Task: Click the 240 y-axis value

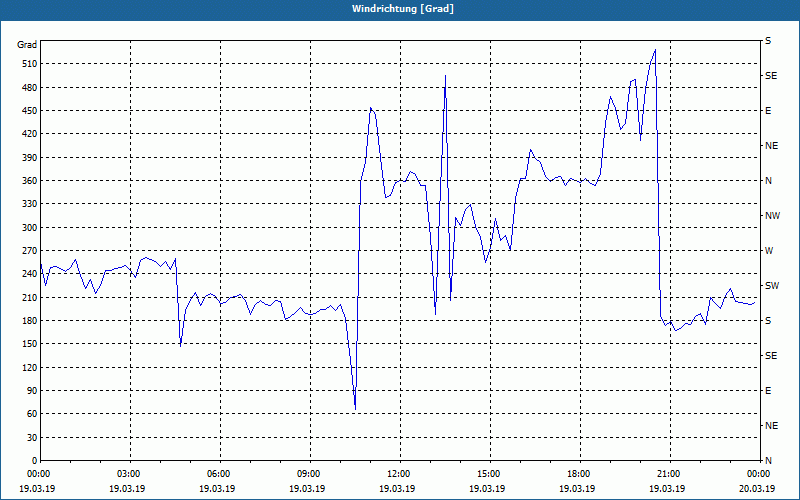Action: [x=30, y=273]
